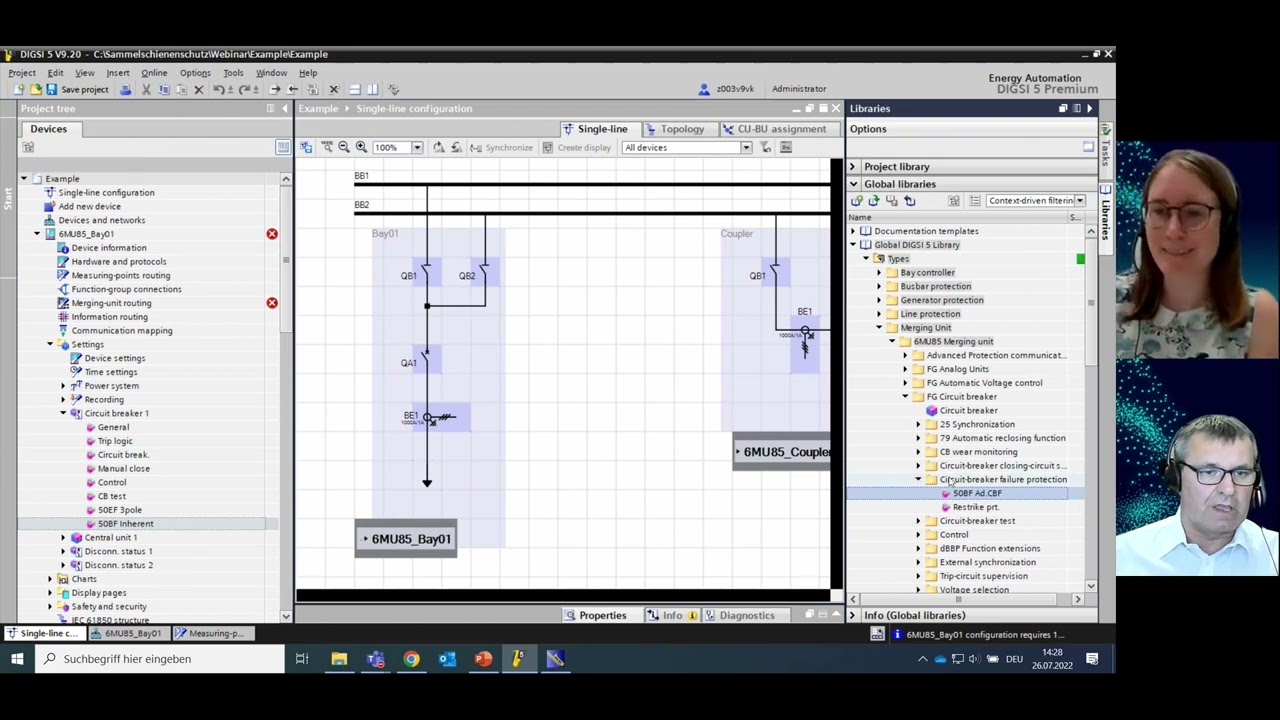Select 50BF Ad.CBF library item
This screenshot has height=720, width=1280.
977,494
